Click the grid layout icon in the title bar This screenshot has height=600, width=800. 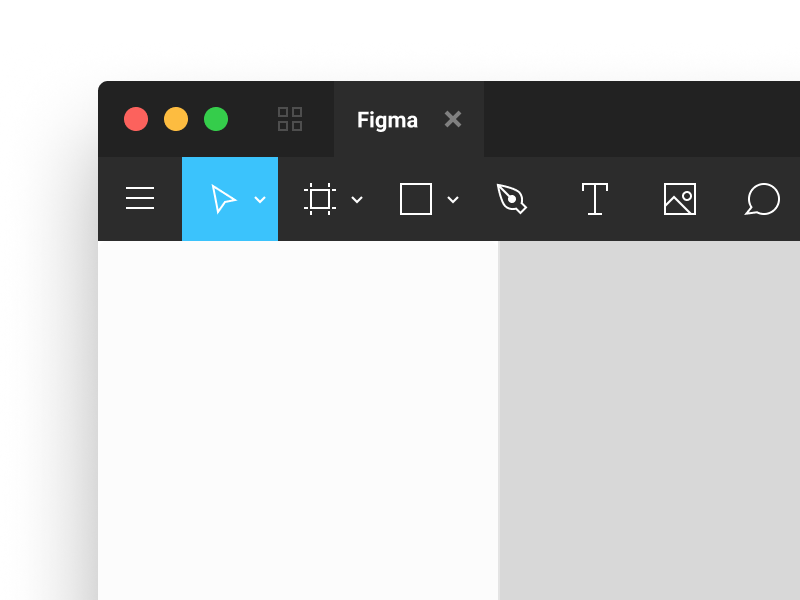pos(290,119)
